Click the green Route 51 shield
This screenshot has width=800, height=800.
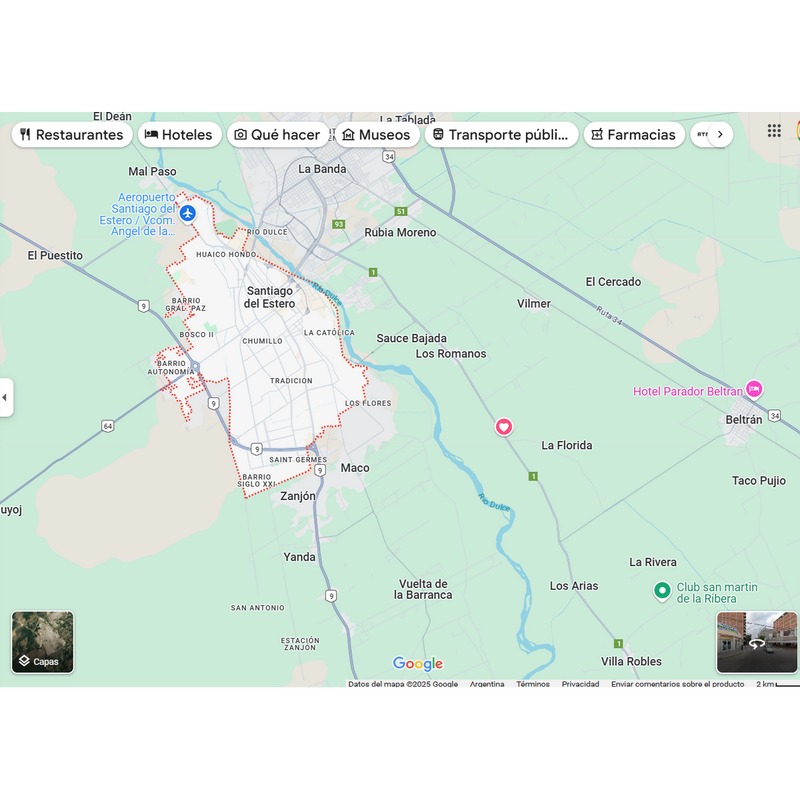coord(401,211)
